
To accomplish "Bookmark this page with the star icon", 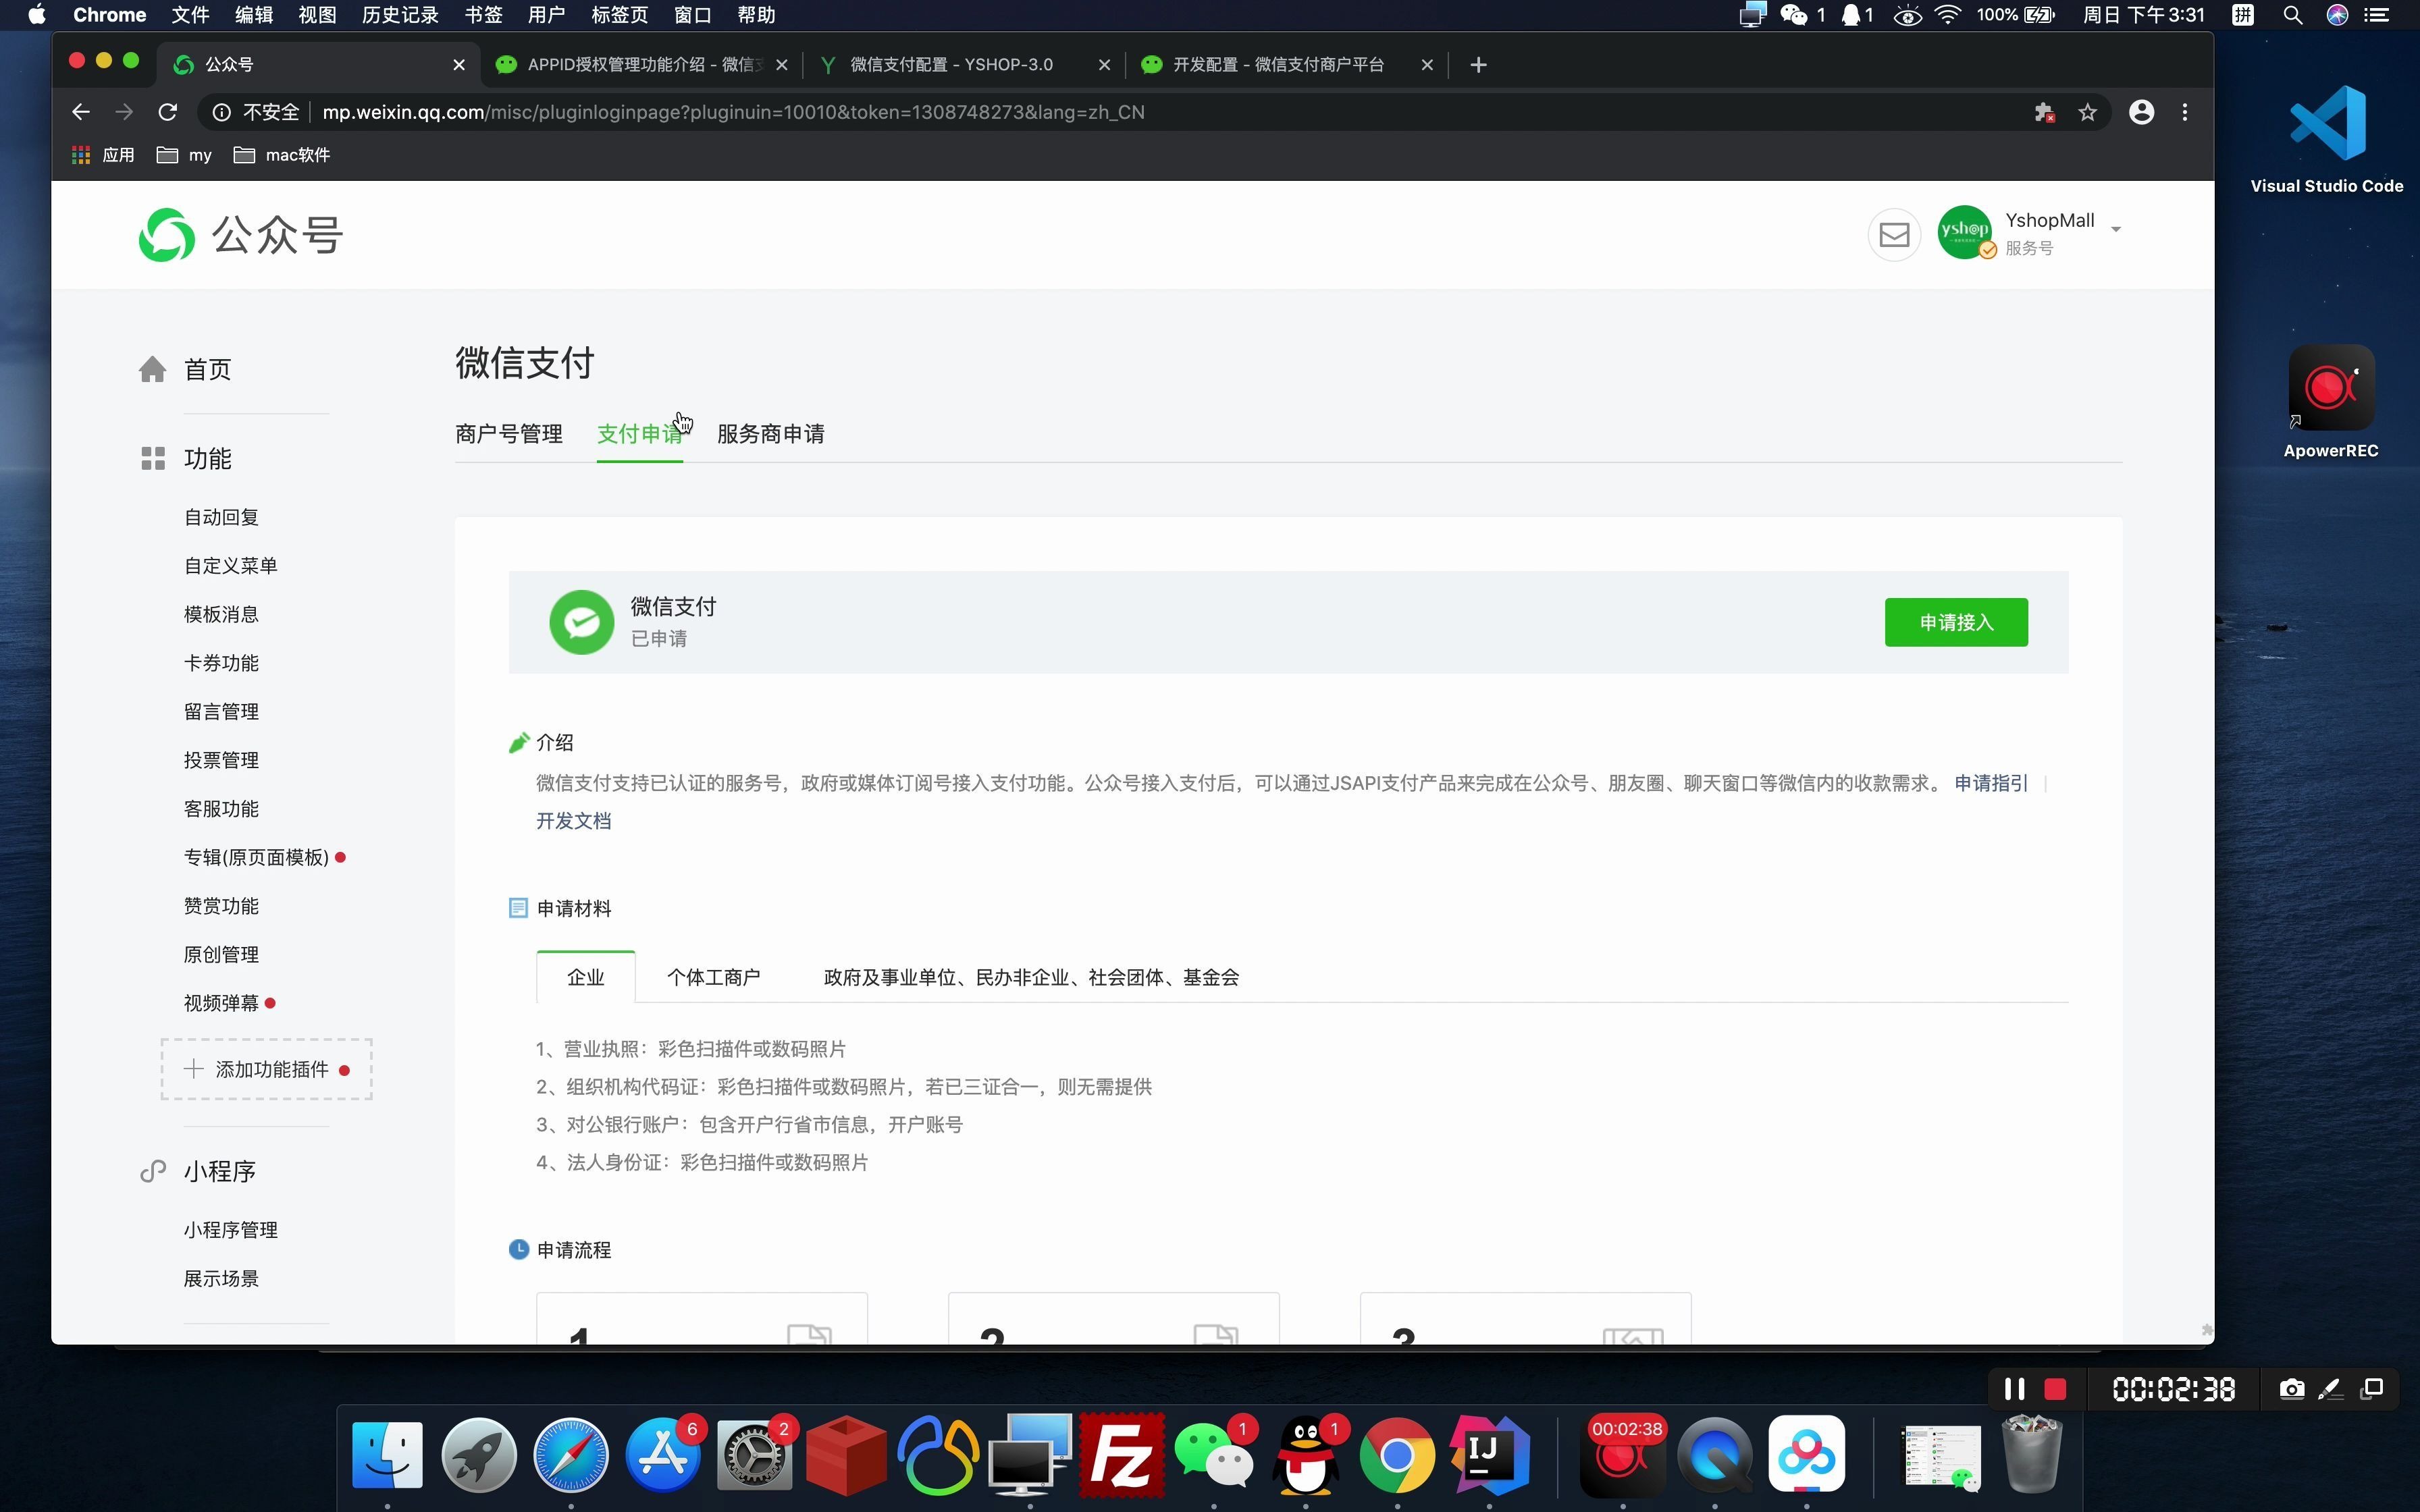I will (x=2087, y=112).
